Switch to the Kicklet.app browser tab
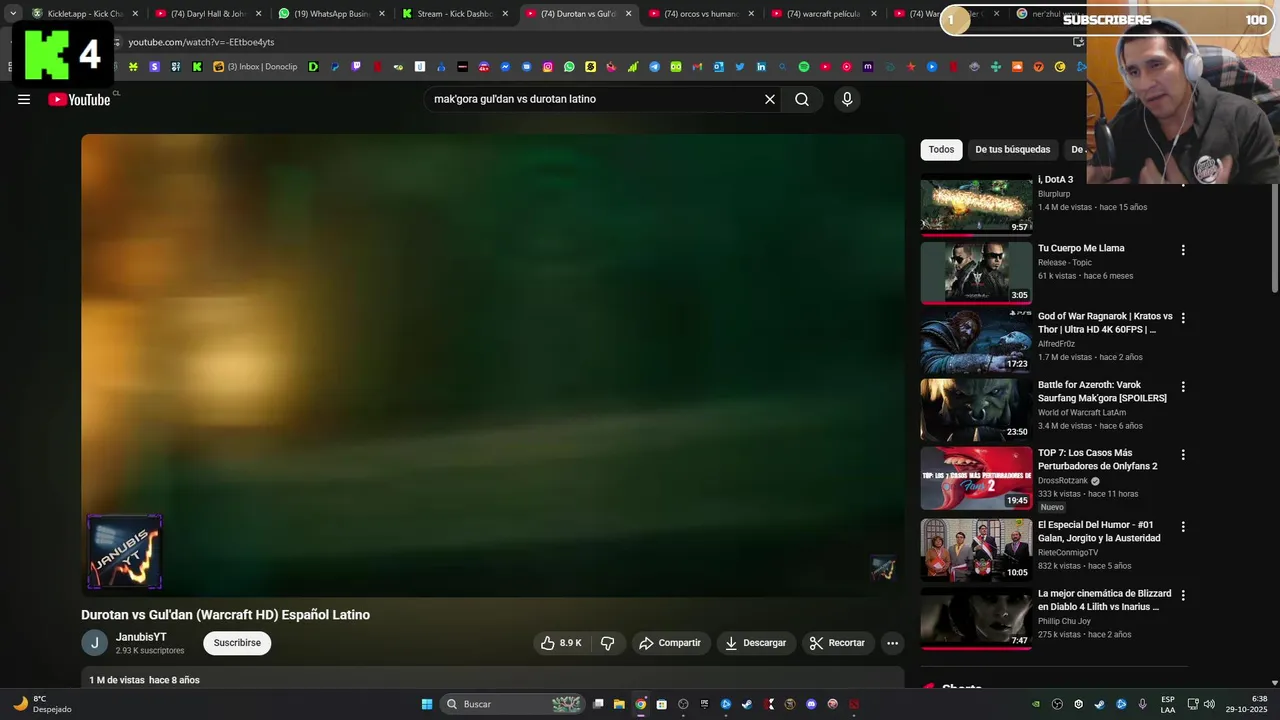 pyautogui.click(x=86, y=14)
